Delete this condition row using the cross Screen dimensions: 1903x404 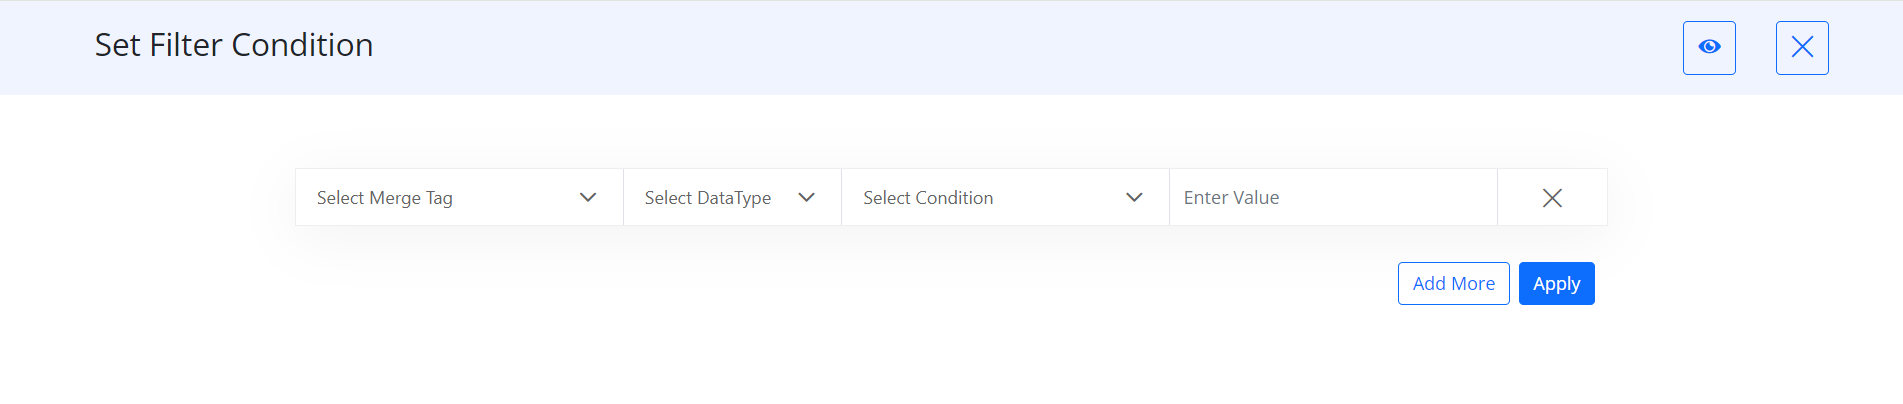[x=1552, y=198]
